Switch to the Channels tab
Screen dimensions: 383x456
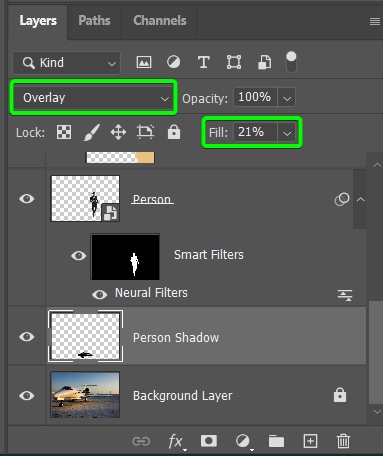pos(160,21)
